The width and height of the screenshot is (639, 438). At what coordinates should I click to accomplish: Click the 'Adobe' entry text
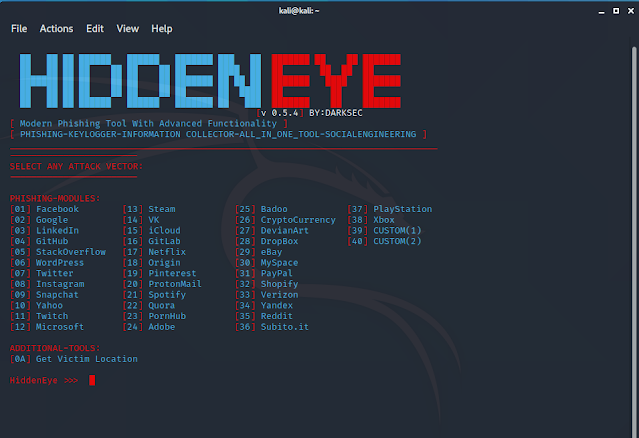tap(162, 327)
